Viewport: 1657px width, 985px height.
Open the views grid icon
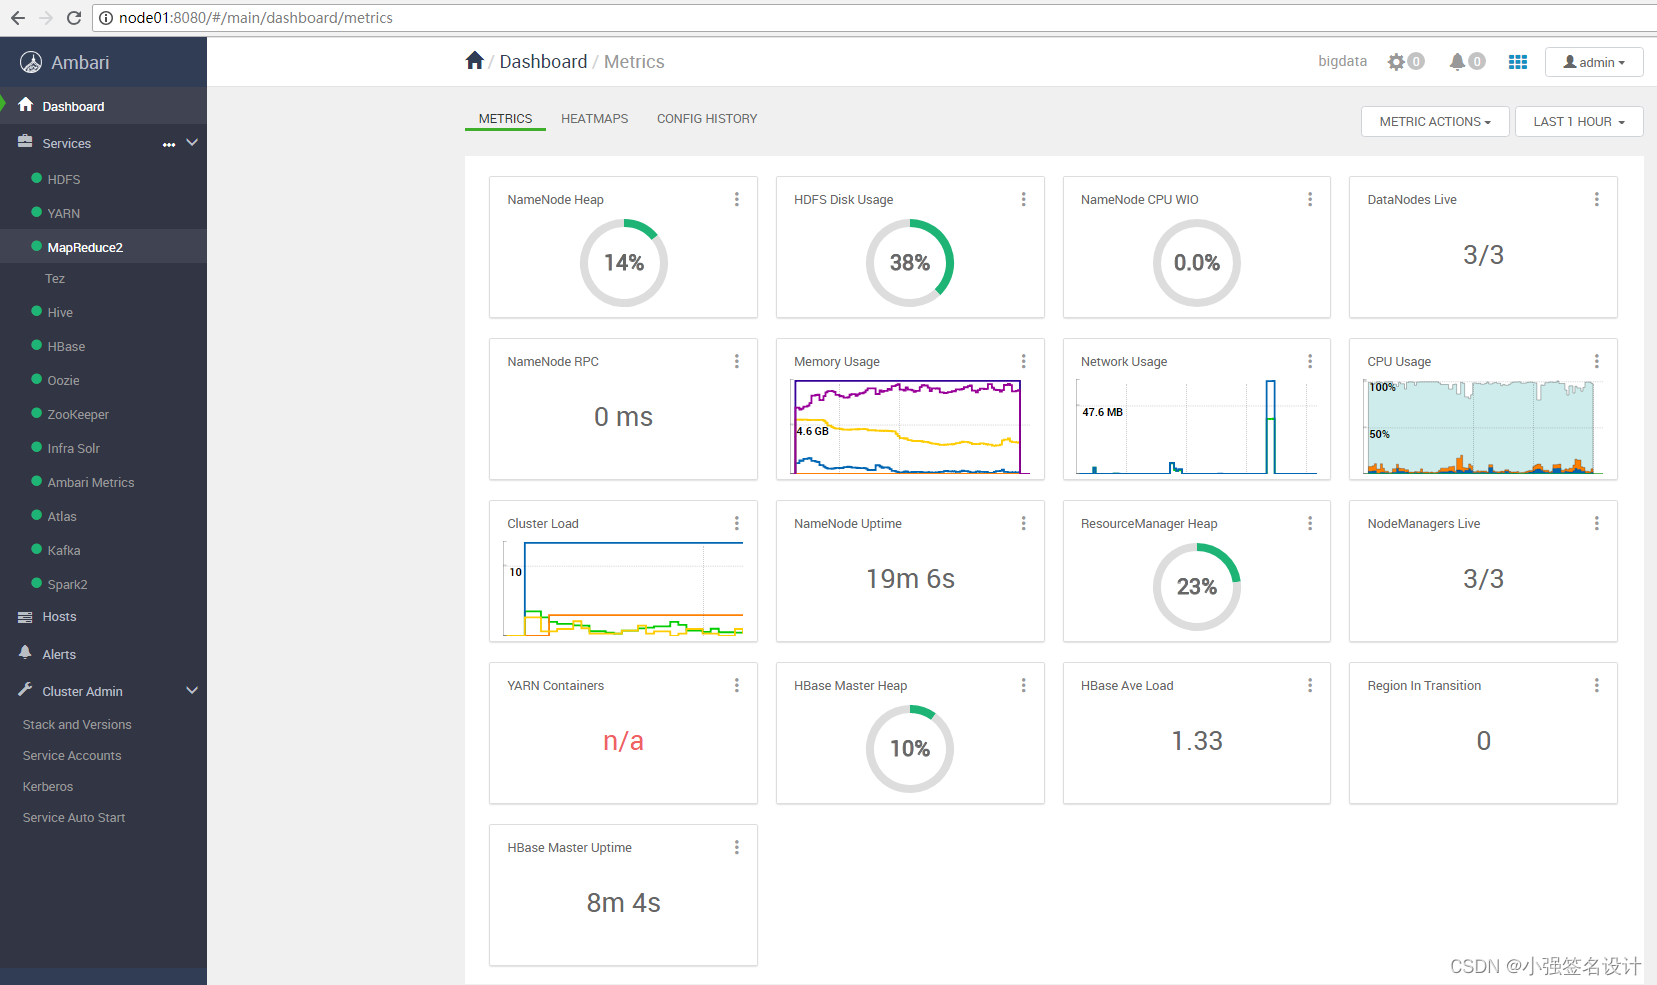point(1518,62)
